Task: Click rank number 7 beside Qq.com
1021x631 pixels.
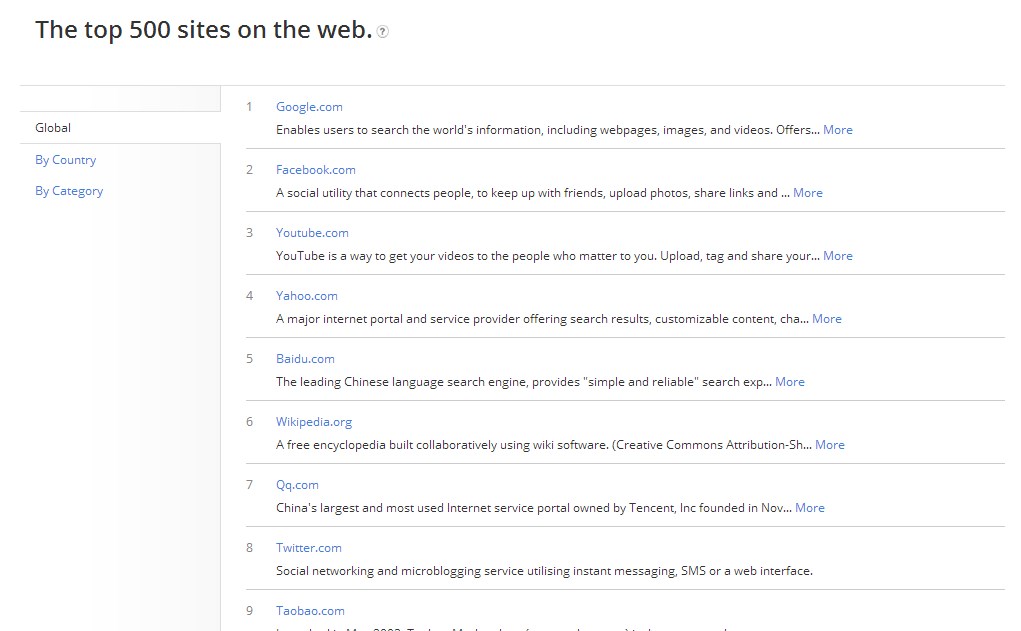Action: pyautogui.click(x=249, y=485)
